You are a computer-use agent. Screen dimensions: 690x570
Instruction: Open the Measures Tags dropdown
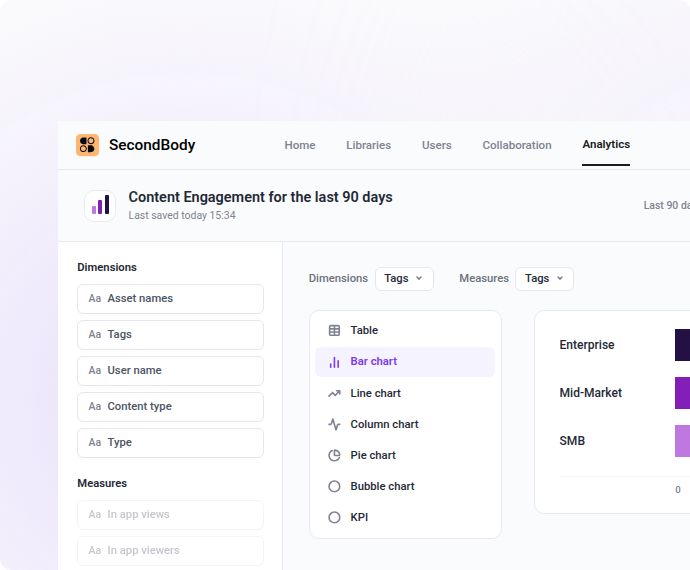(x=544, y=279)
